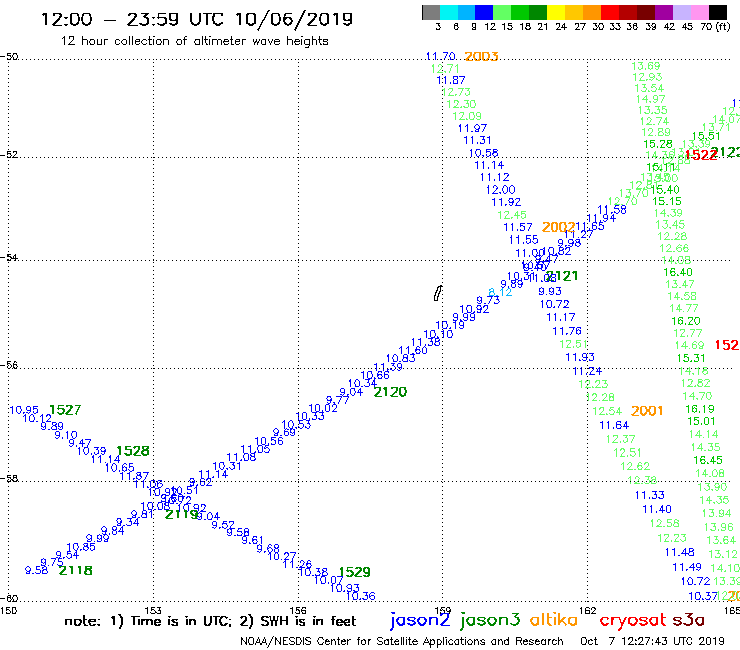Click the green pass time label '2121'
This screenshot has width=740, height=650.
tap(562, 276)
